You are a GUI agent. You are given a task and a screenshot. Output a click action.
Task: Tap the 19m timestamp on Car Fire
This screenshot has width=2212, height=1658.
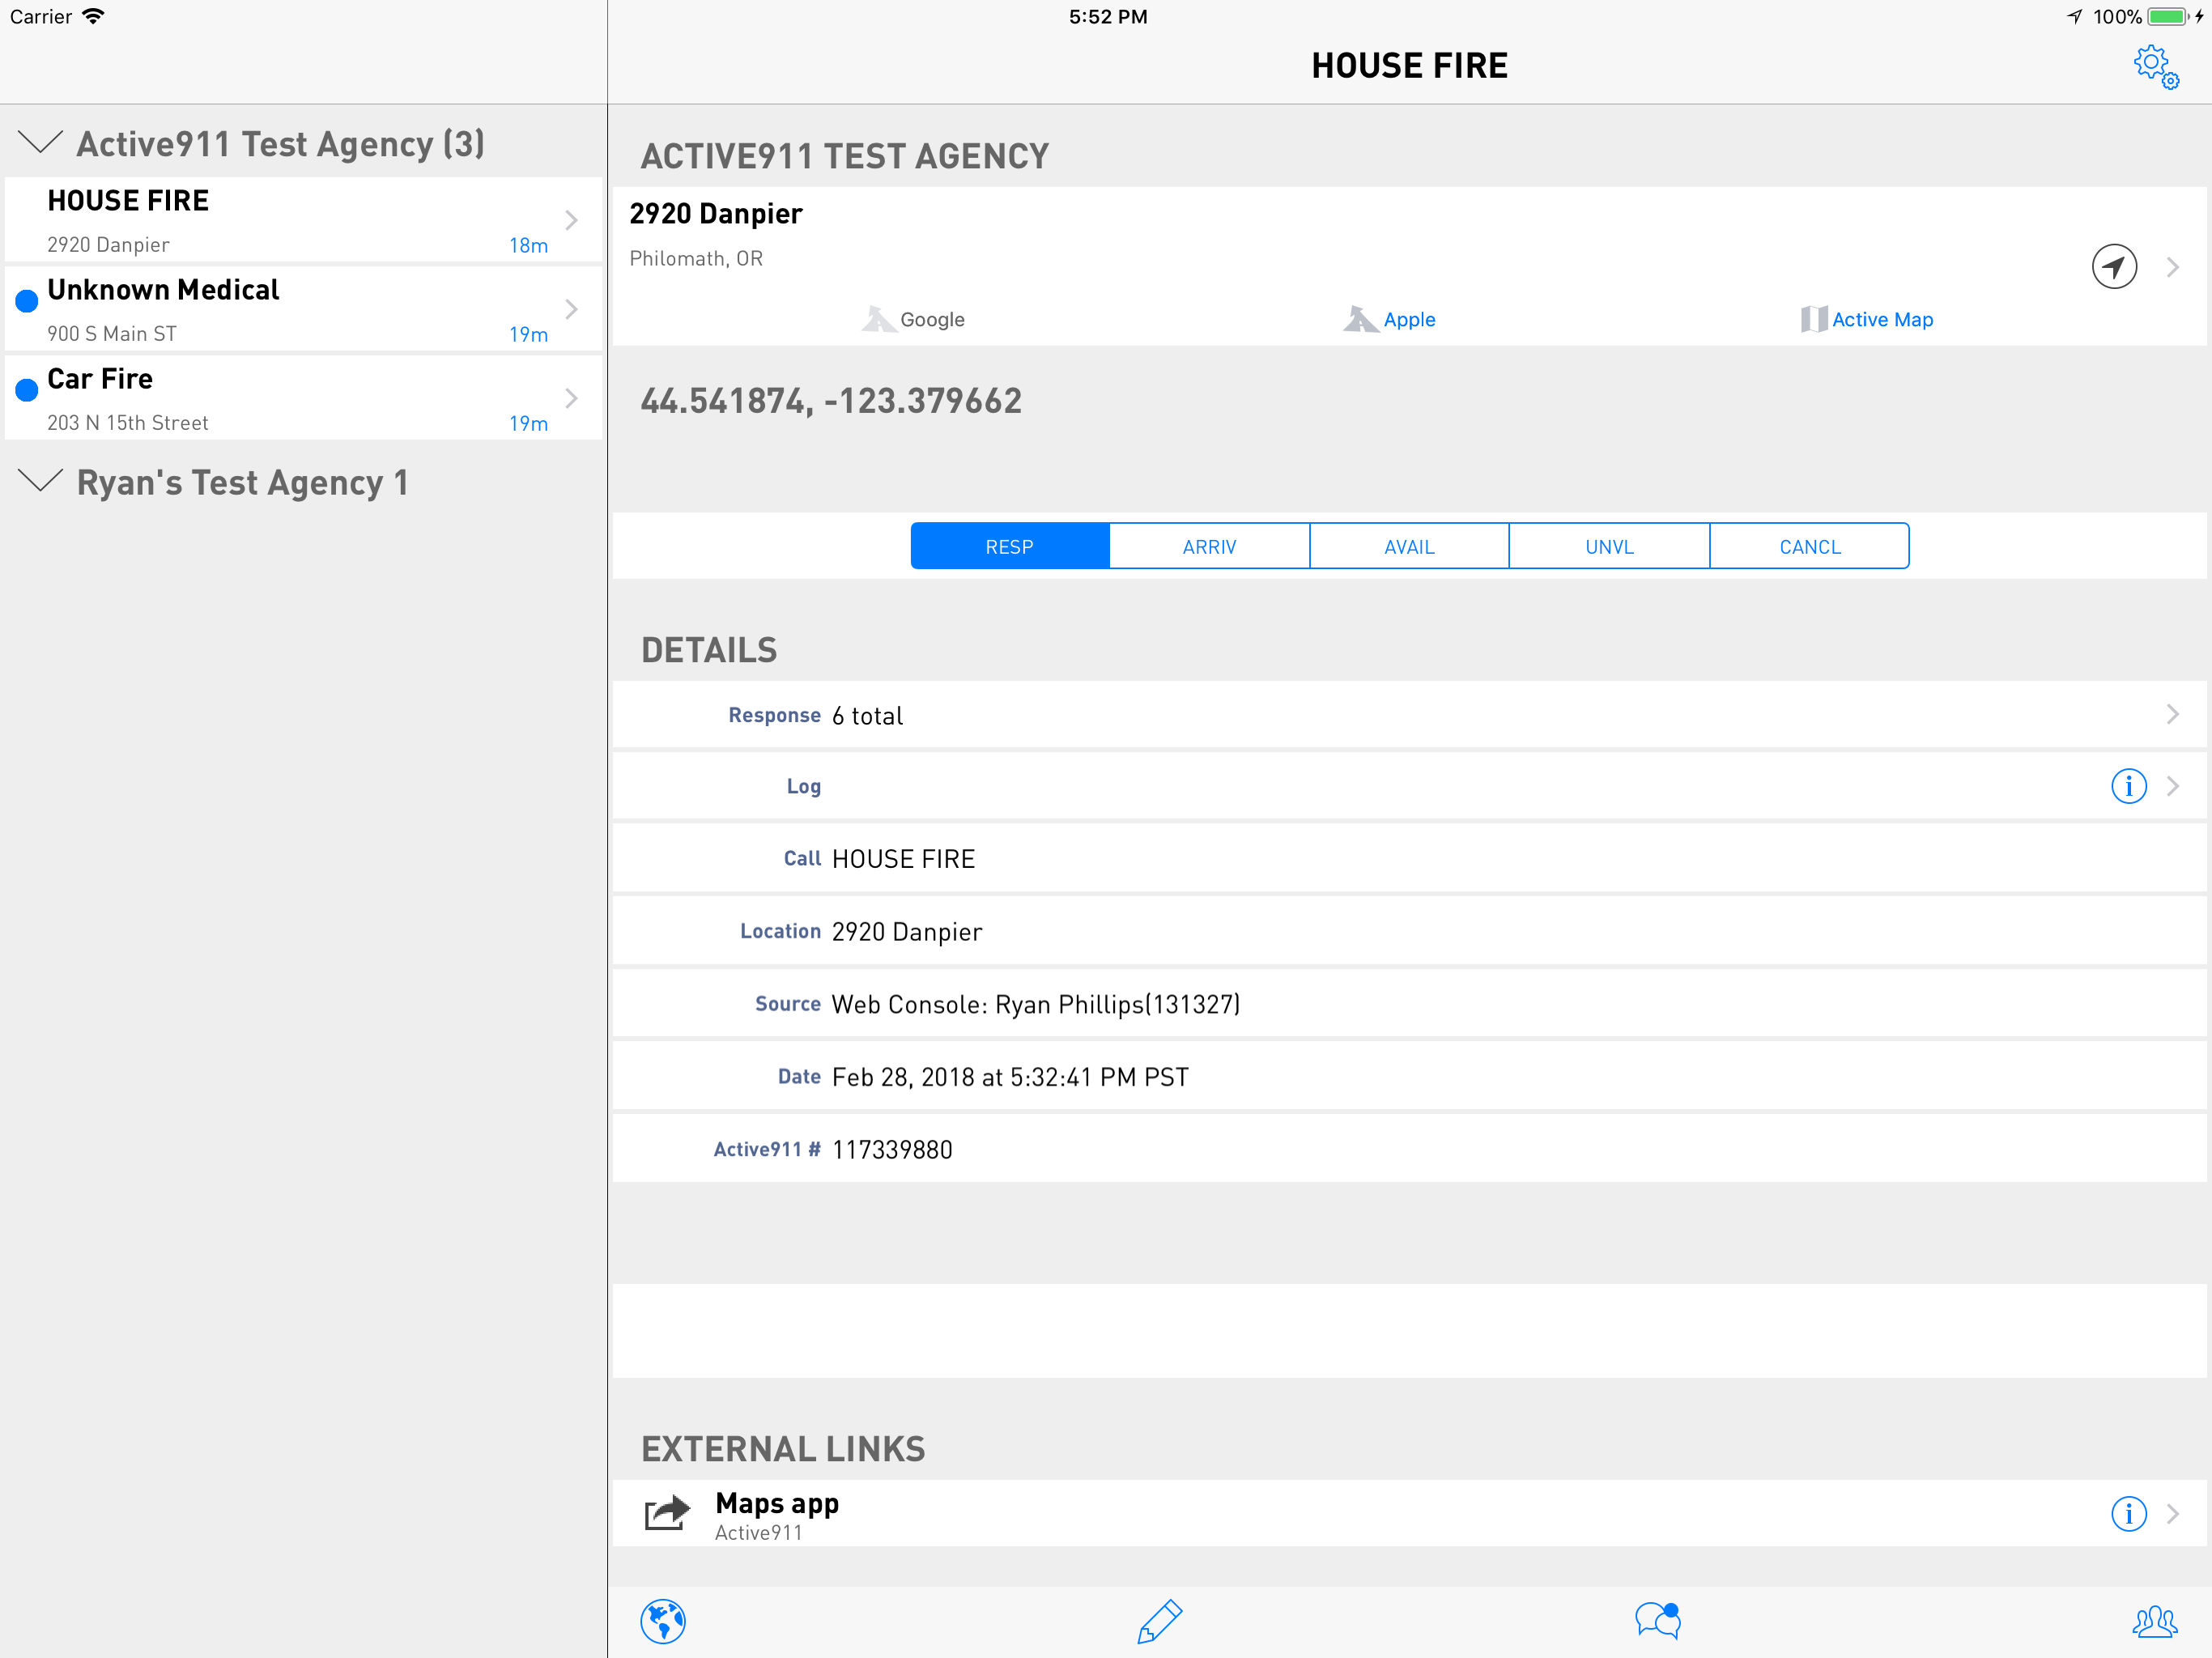(x=528, y=423)
